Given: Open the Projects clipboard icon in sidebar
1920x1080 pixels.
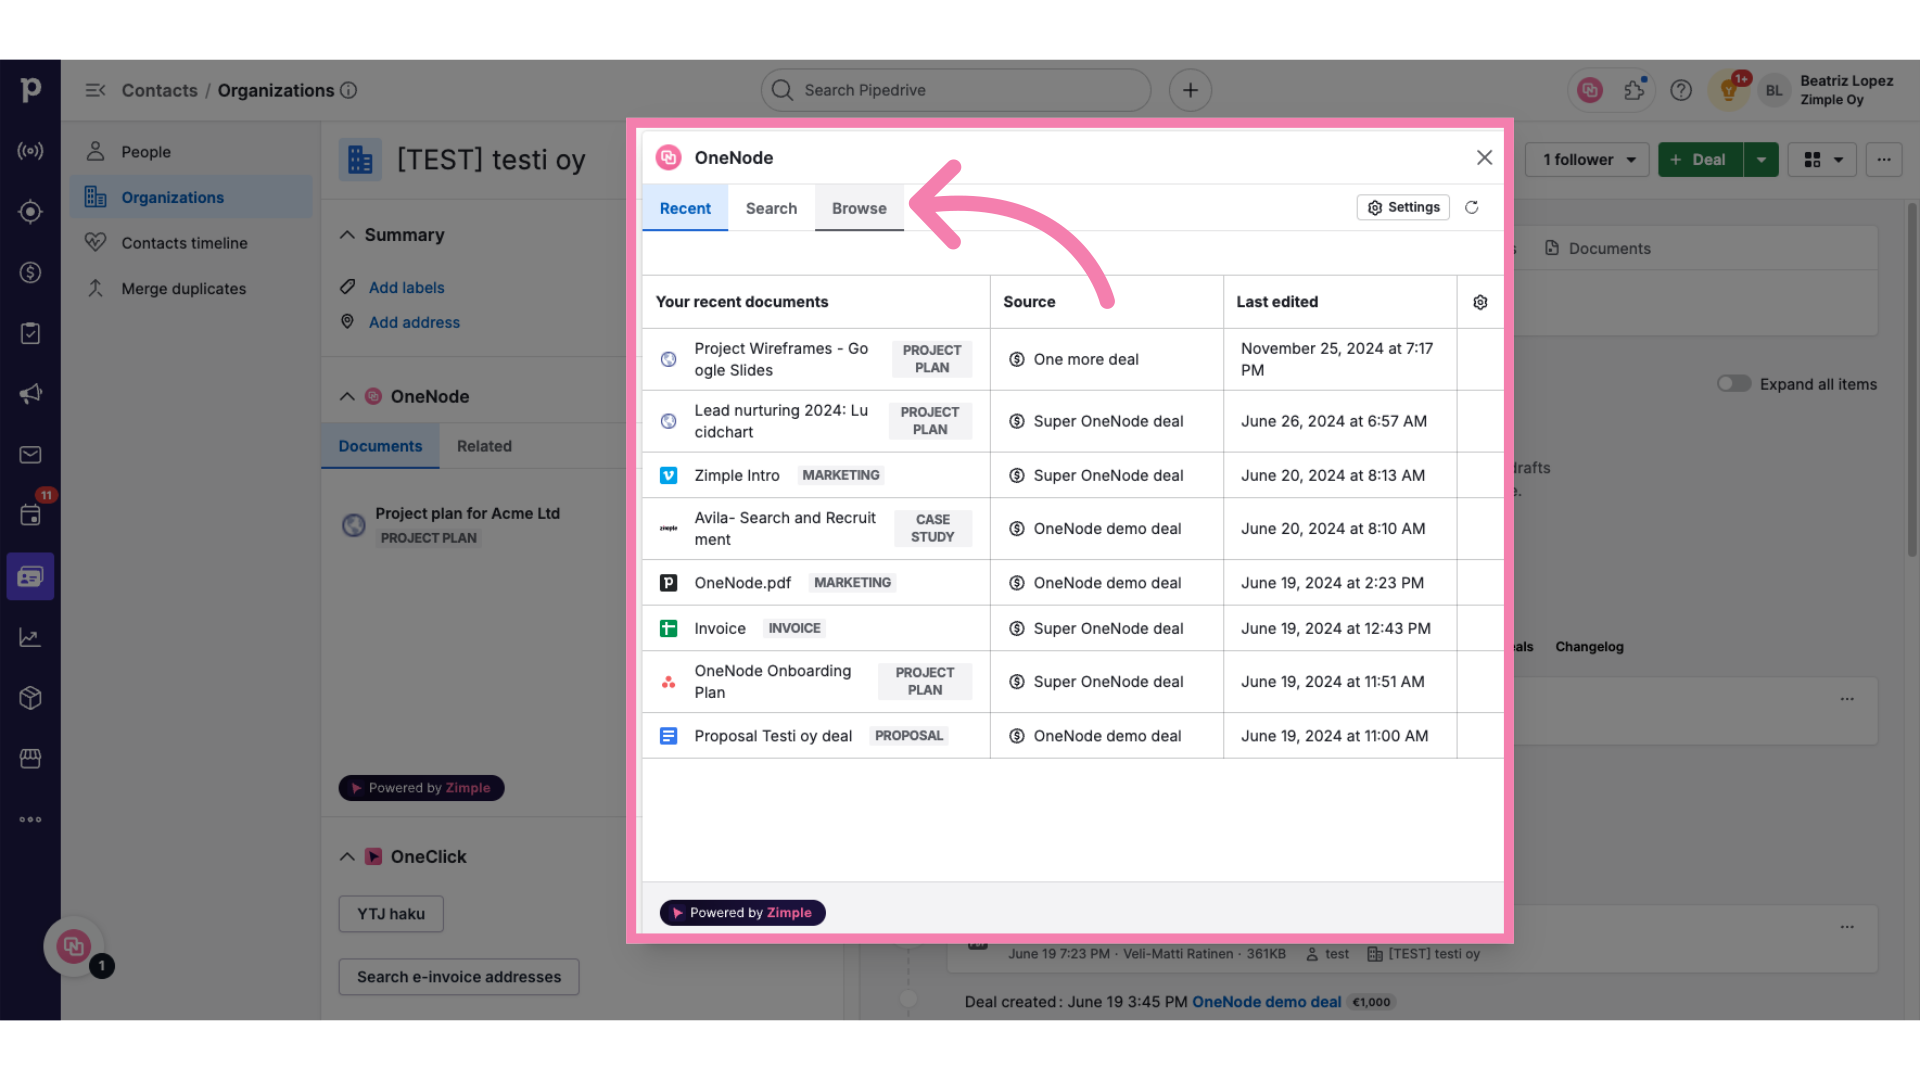Looking at the screenshot, I should (30, 333).
